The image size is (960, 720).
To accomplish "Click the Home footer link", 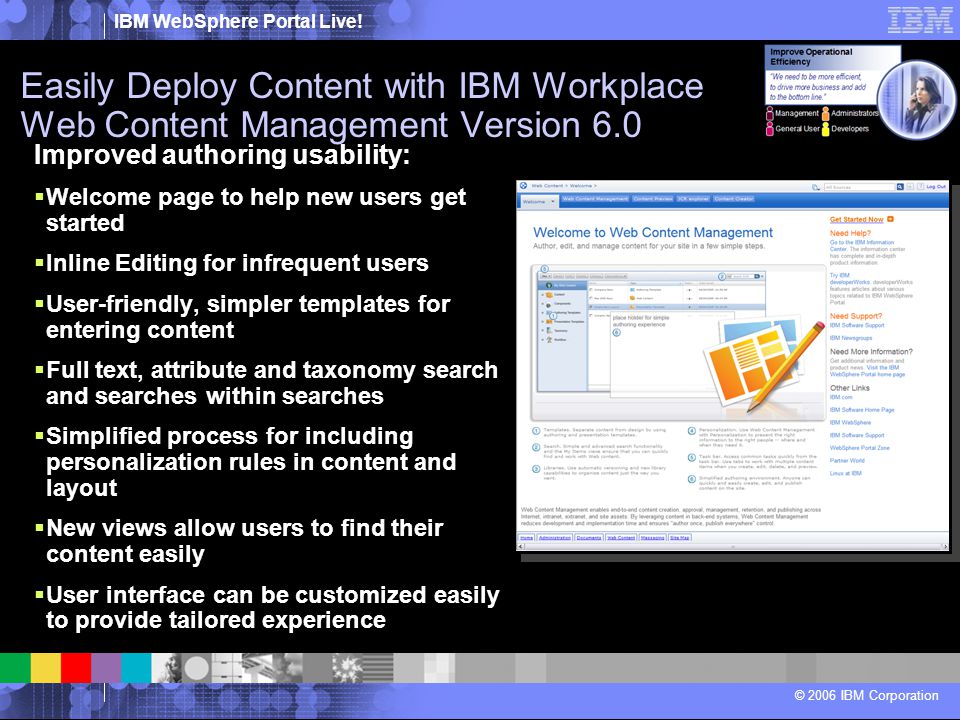I will click(527, 538).
